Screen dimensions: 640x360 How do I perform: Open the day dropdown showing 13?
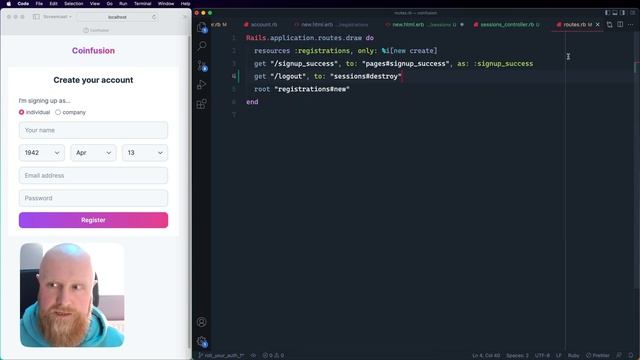click(x=145, y=153)
